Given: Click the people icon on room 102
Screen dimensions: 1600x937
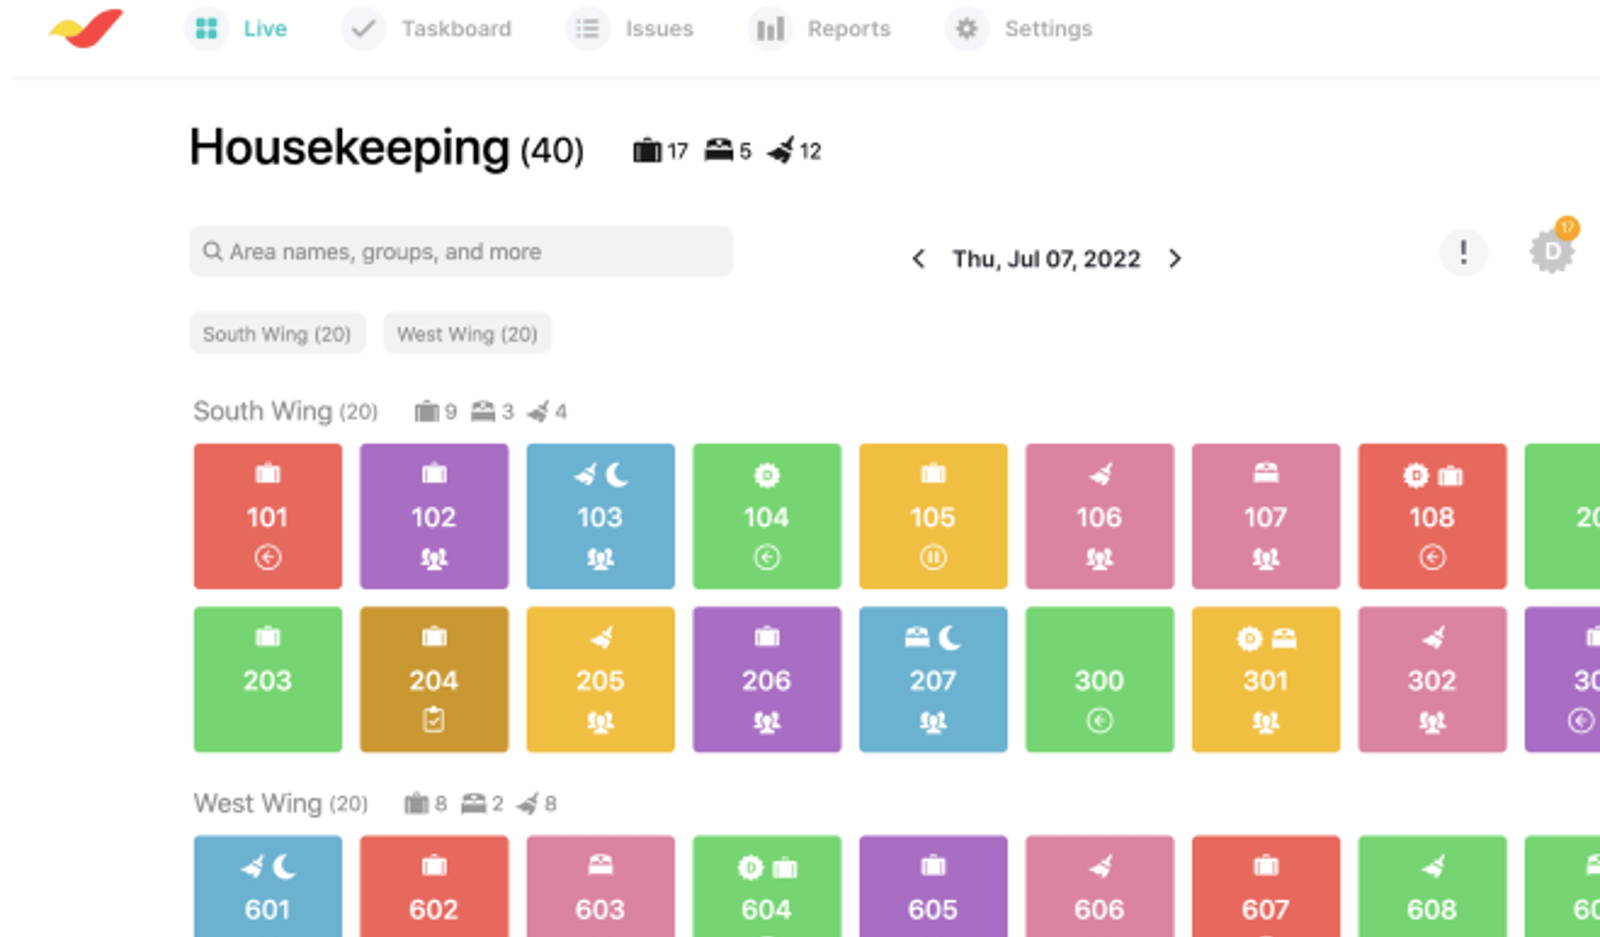Looking at the screenshot, I should click(x=434, y=558).
